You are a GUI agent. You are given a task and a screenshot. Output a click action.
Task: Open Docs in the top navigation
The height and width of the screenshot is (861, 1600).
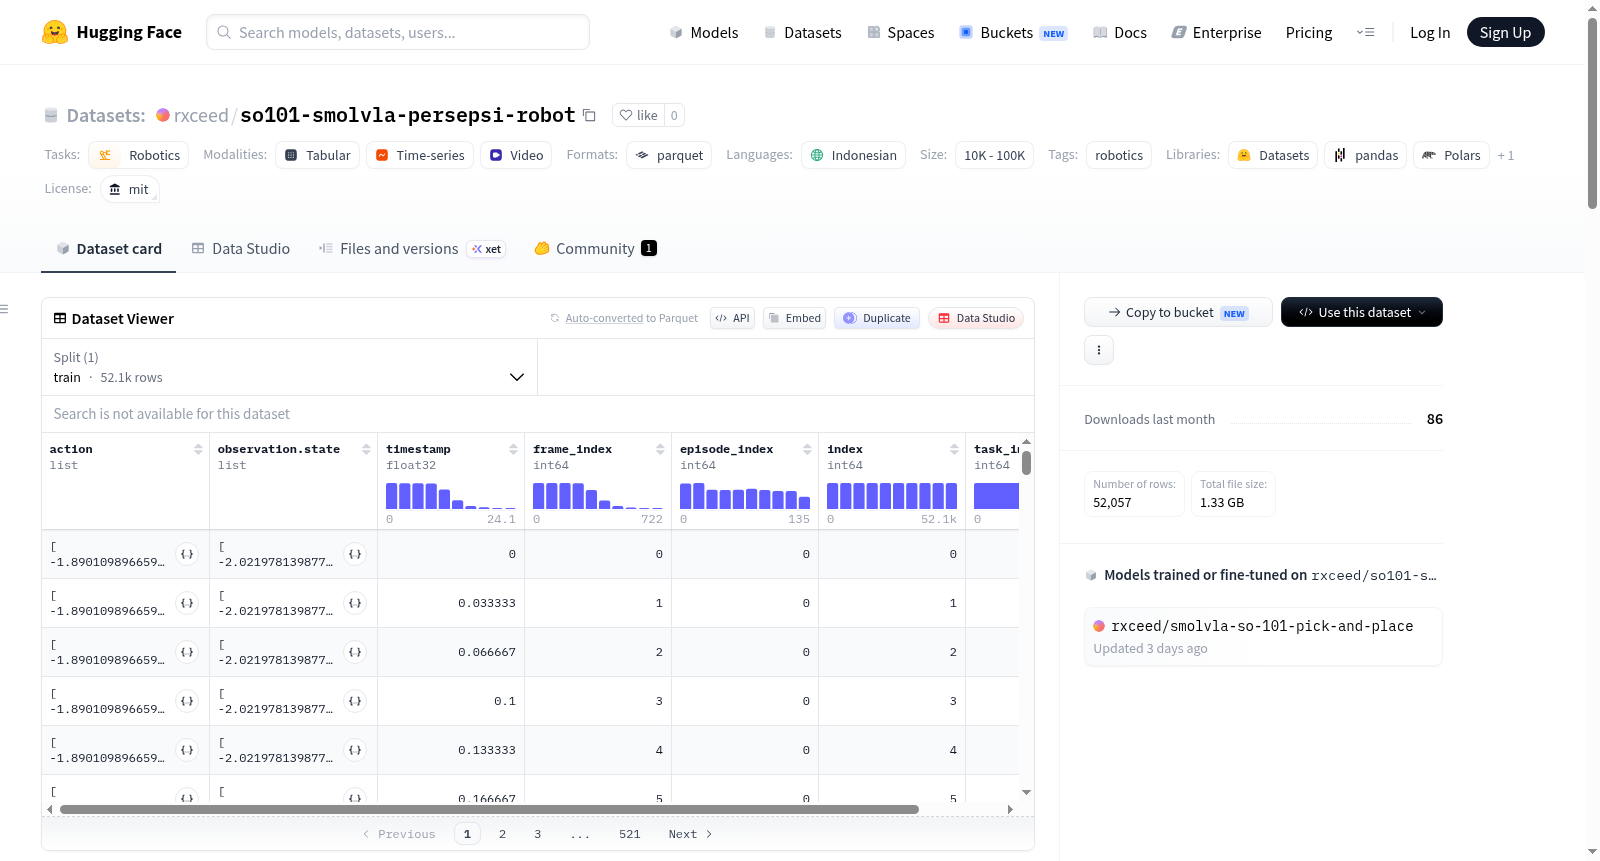tap(1119, 33)
